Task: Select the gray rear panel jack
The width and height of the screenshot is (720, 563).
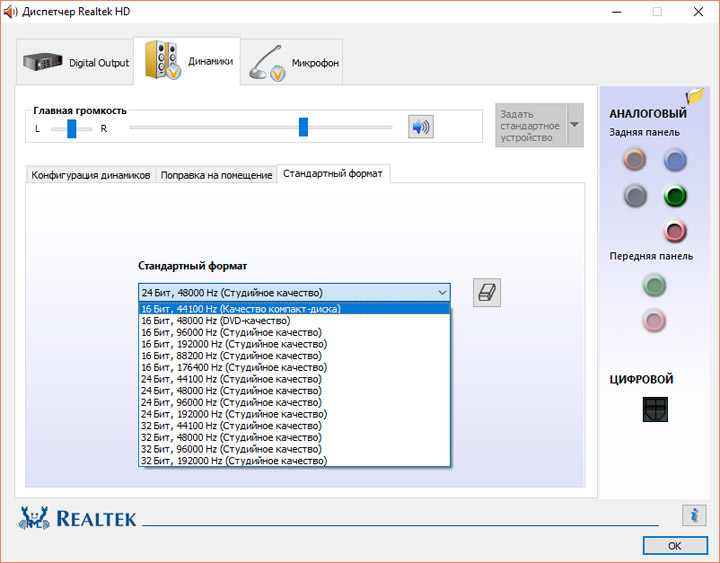Action: (x=635, y=196)
